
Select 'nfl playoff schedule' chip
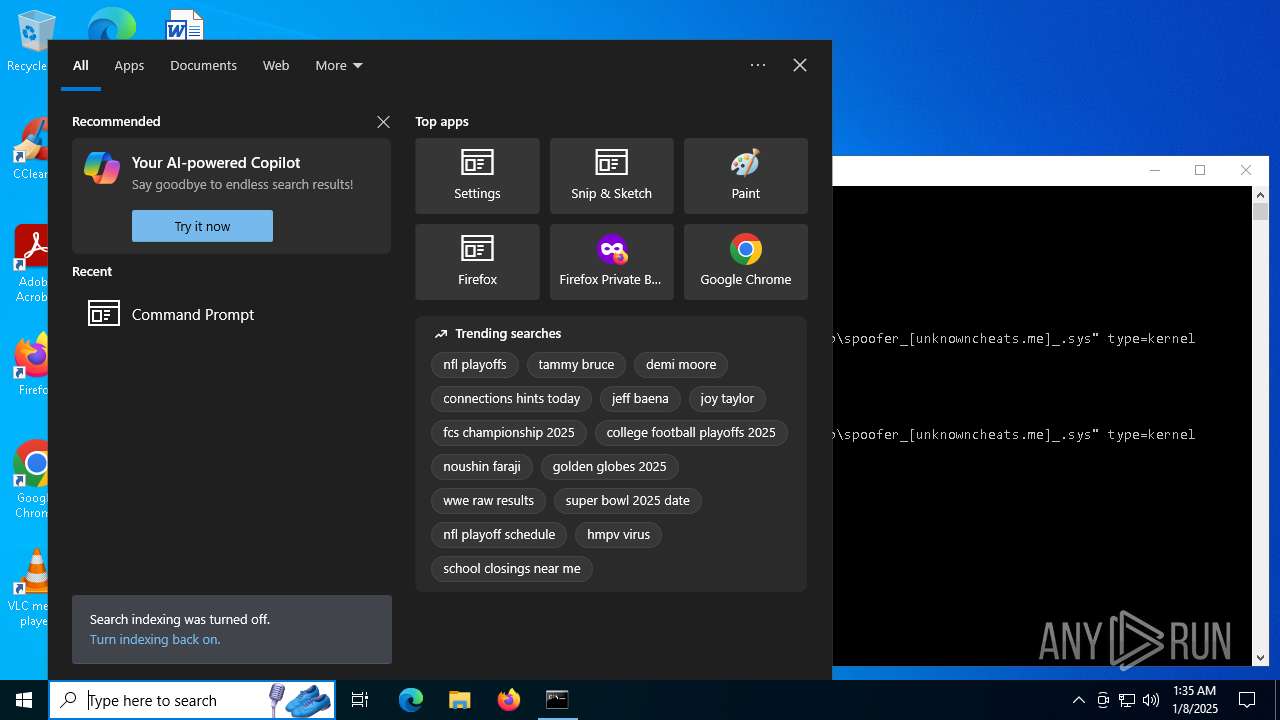tap(499, 535)
